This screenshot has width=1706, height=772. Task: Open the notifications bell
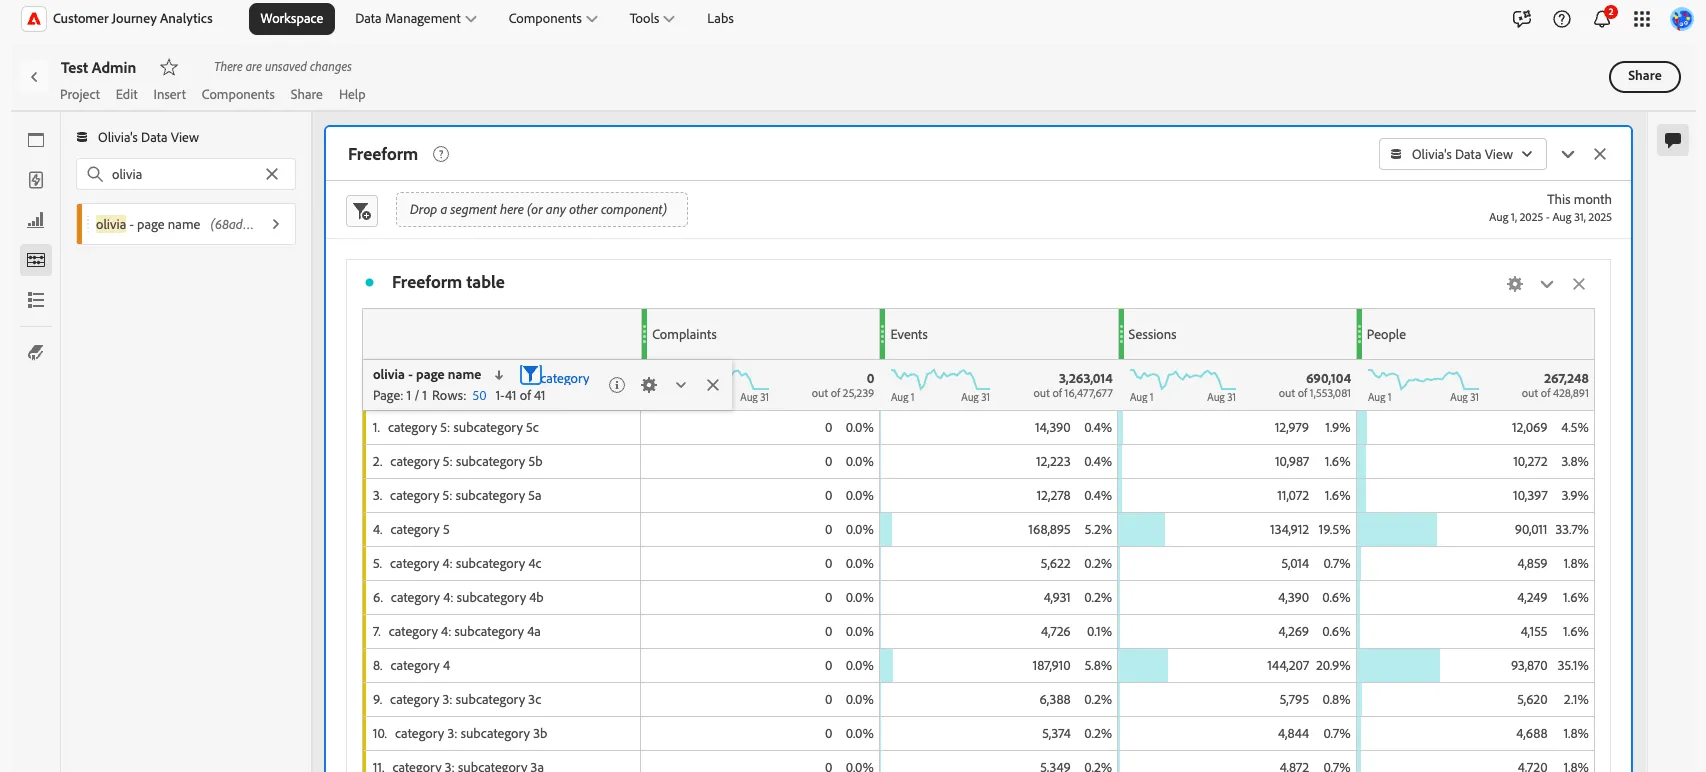1602,19
